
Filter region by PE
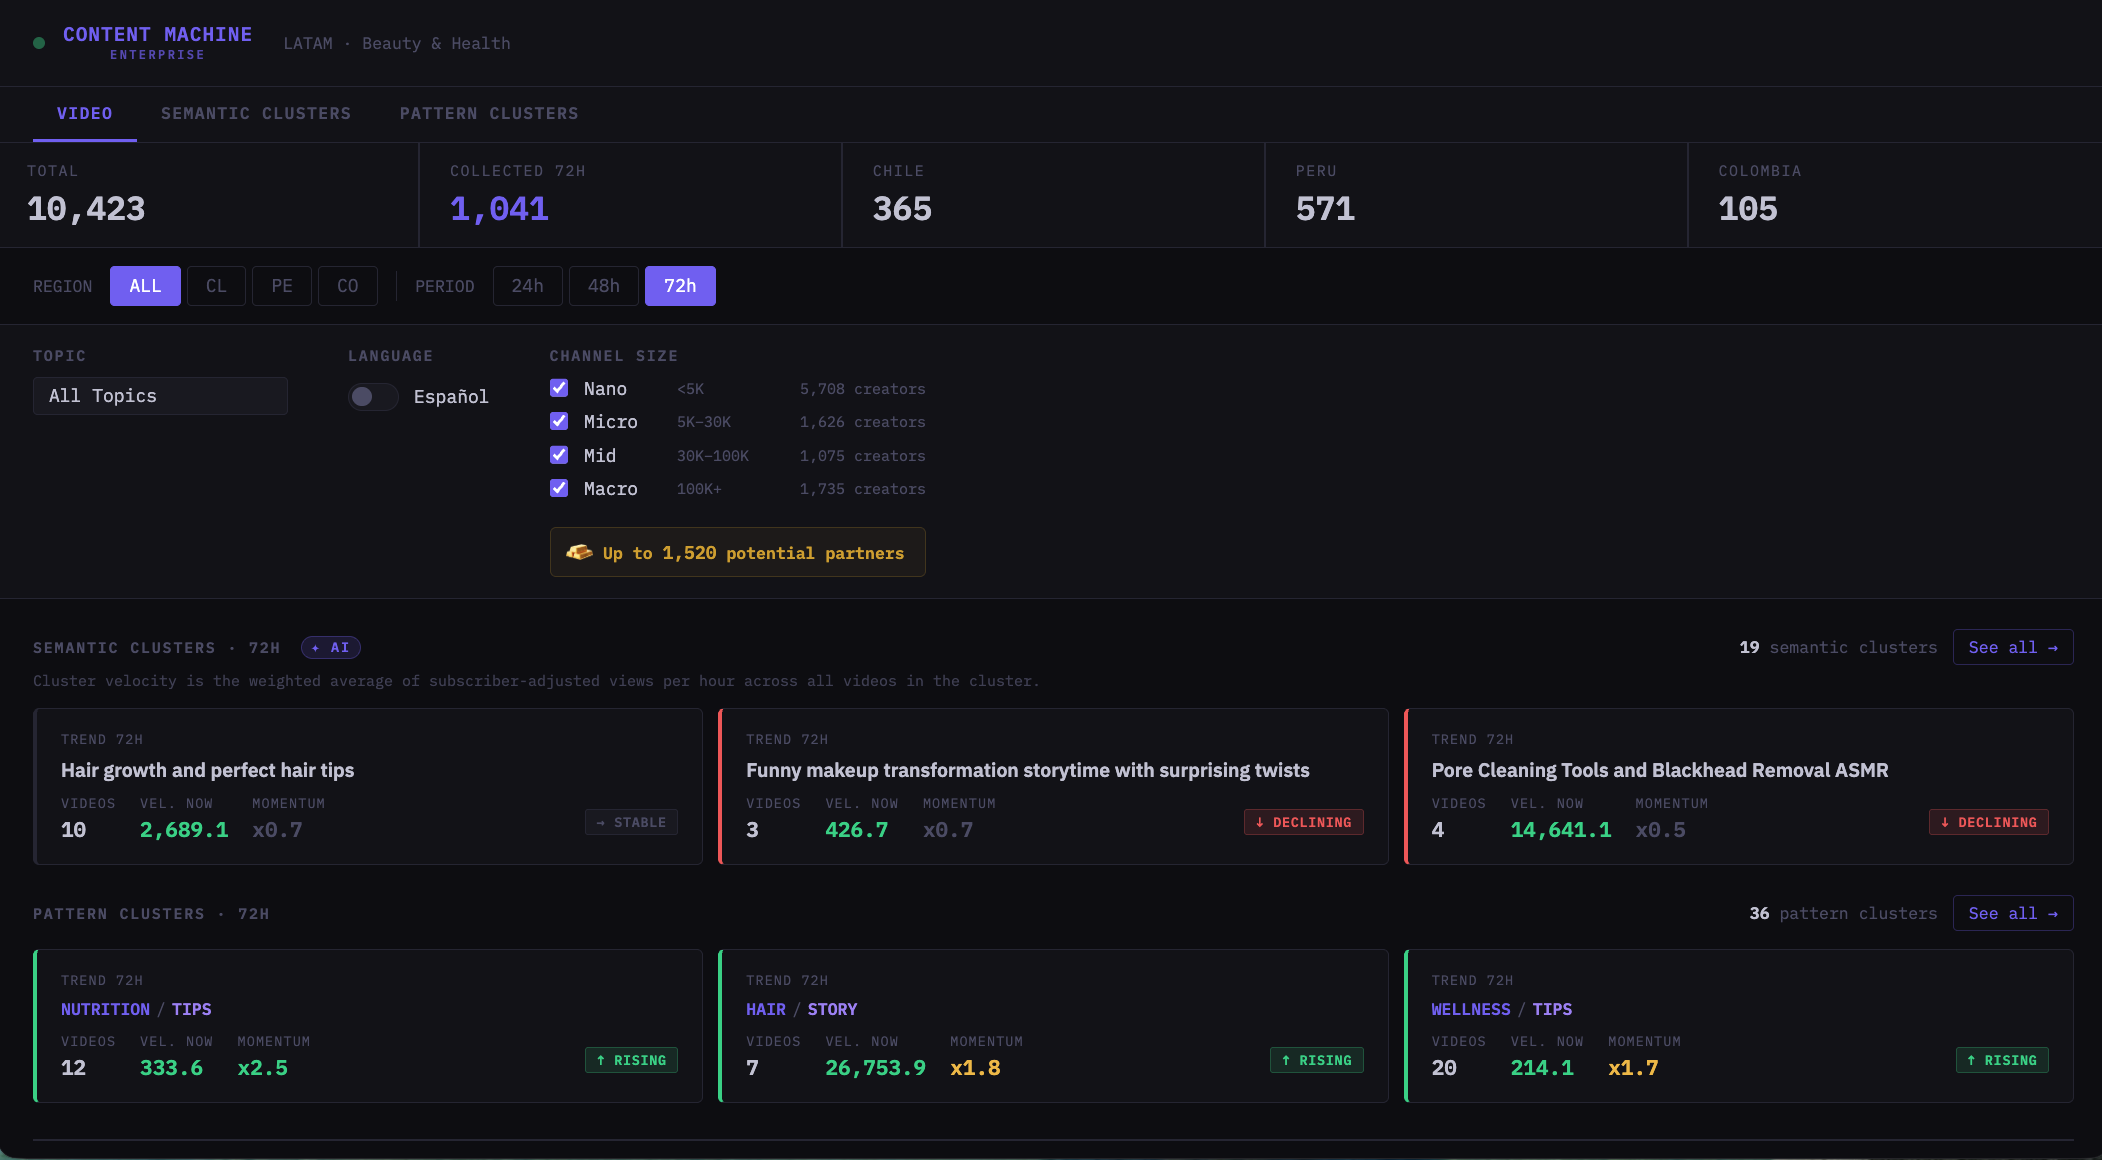[282, 286]
